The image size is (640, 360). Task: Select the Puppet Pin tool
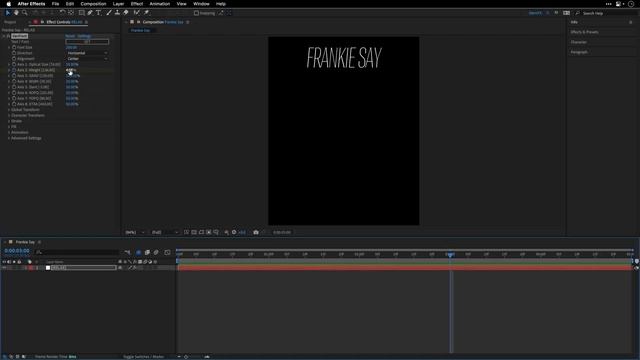click(x=147, y=13)
